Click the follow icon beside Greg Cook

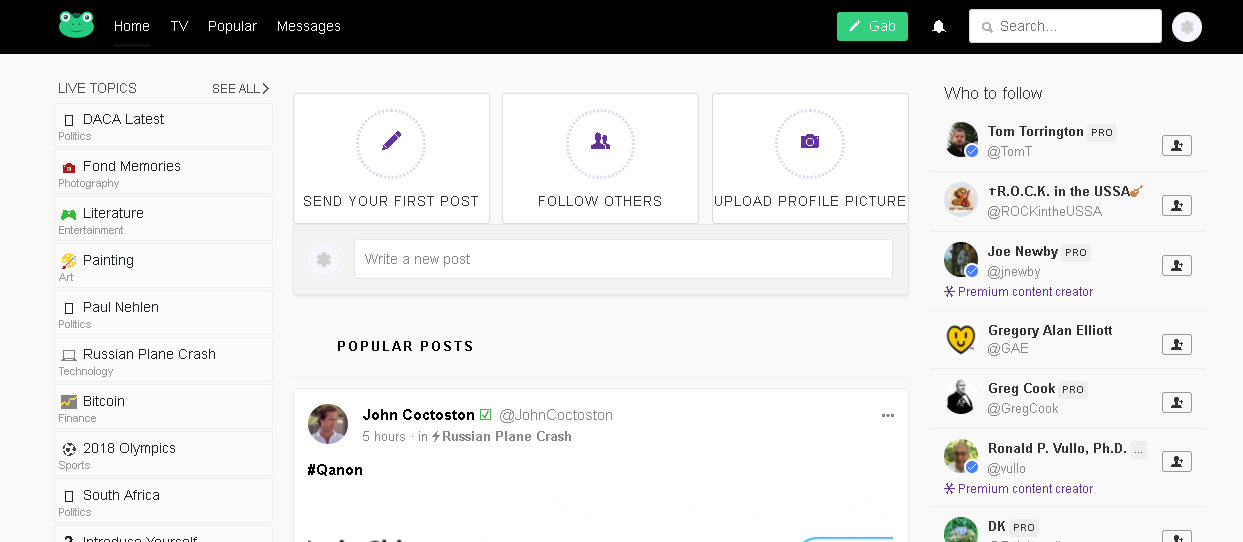point(1177,402)
